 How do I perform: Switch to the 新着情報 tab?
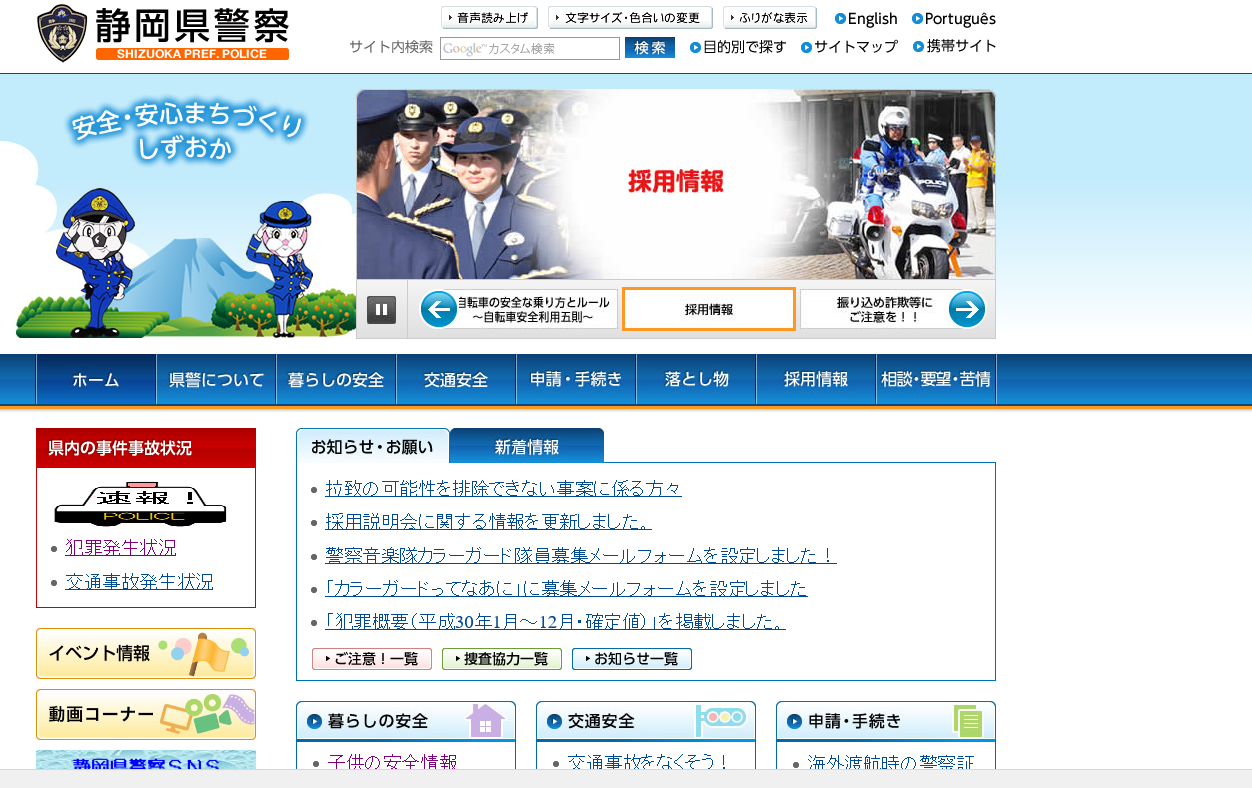527,446
